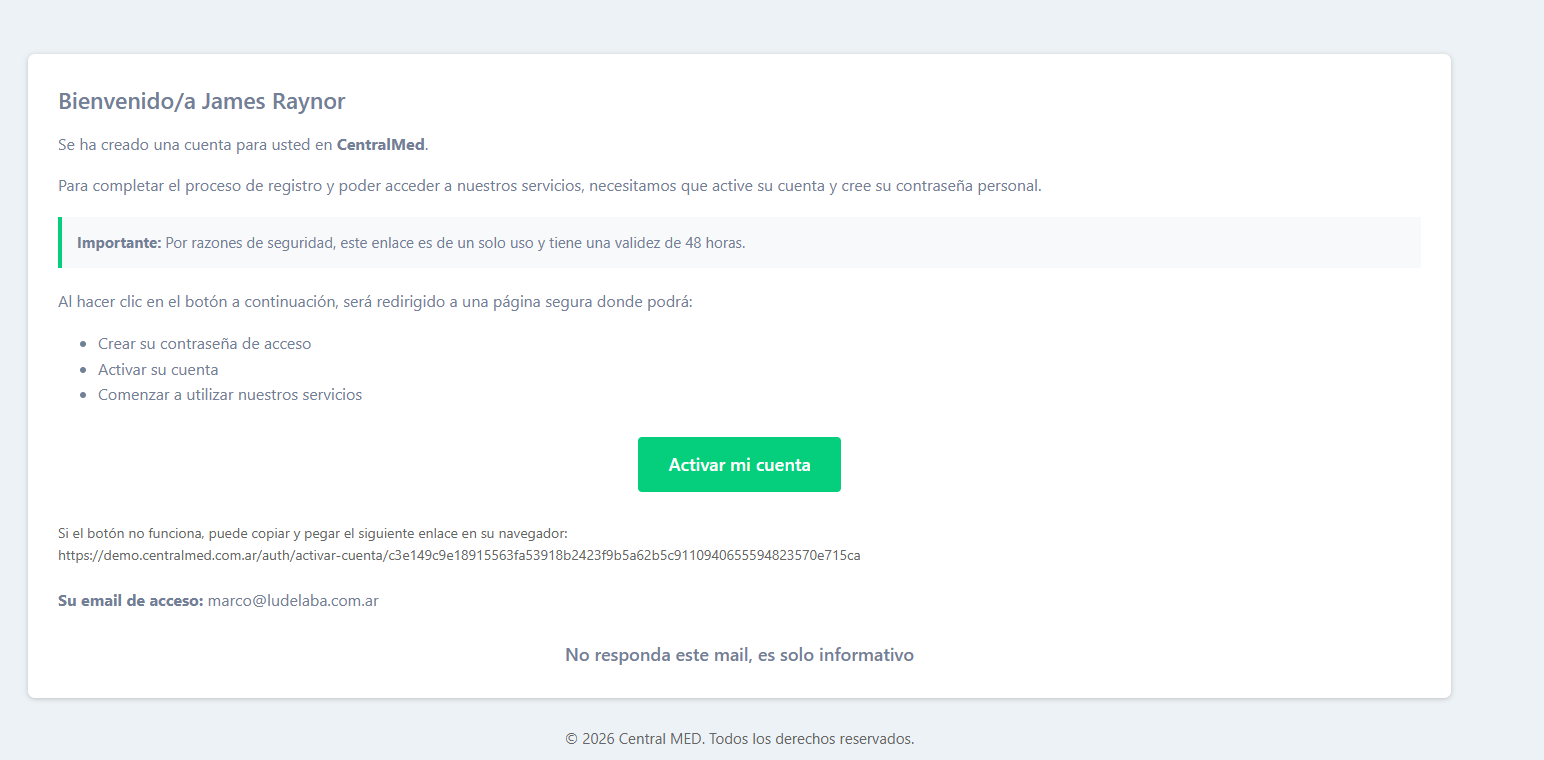Select the Comenzar a utilizar nuestros servicios item
Viewport: 1544px width, 760px height.
point(230,394)
